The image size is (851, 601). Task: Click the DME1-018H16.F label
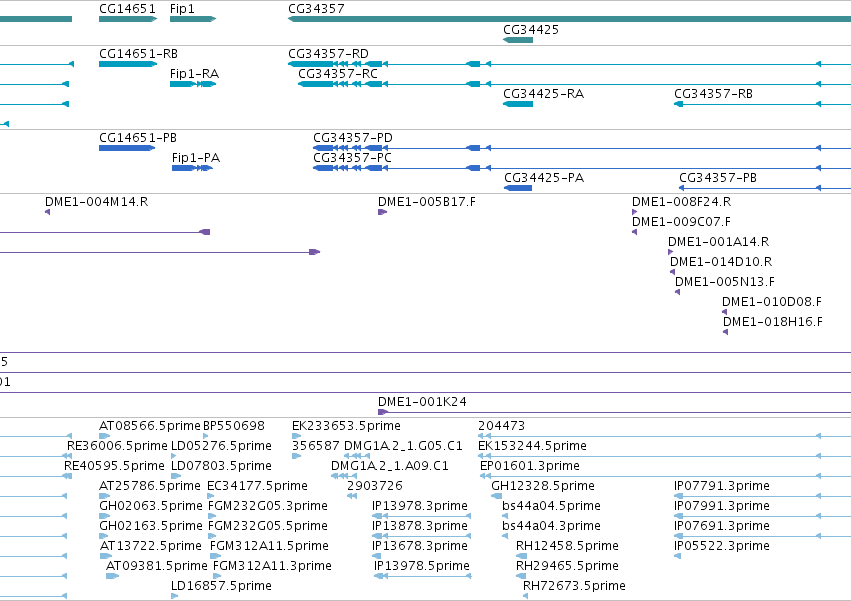pyautogui.click(x=772, y=322)
